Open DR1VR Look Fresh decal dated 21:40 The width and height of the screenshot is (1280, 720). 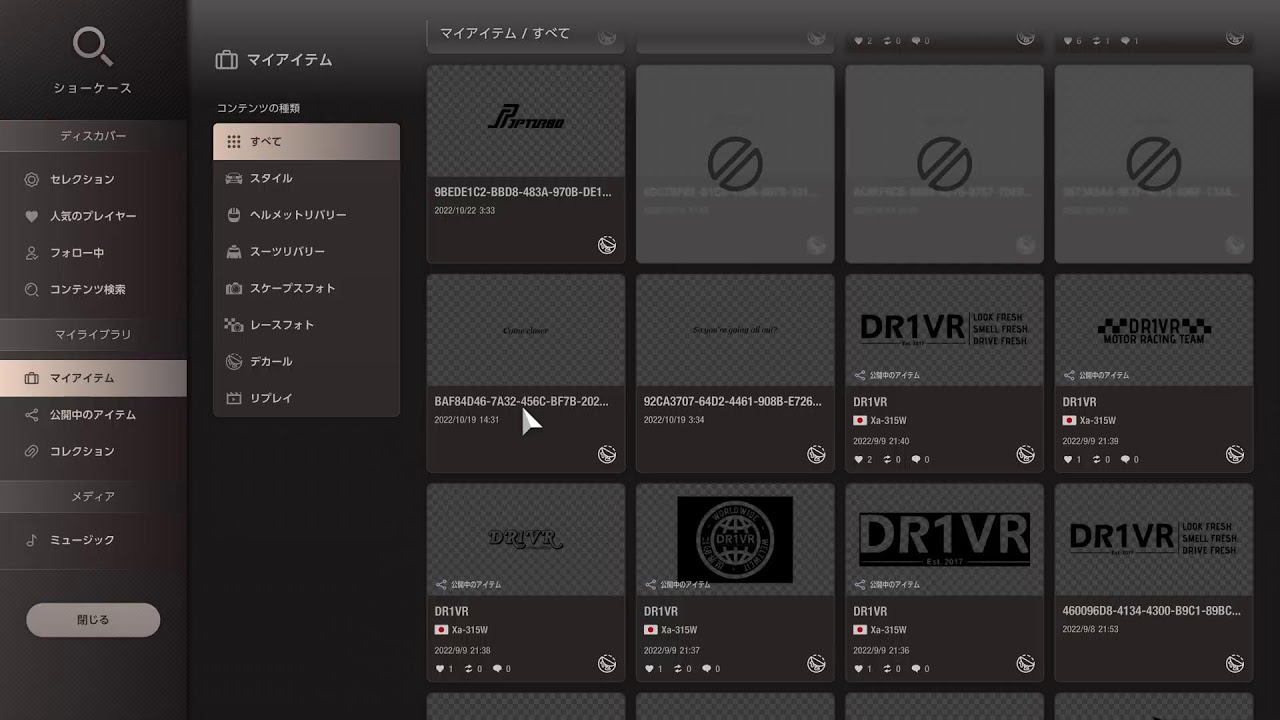tap(944, 330)
